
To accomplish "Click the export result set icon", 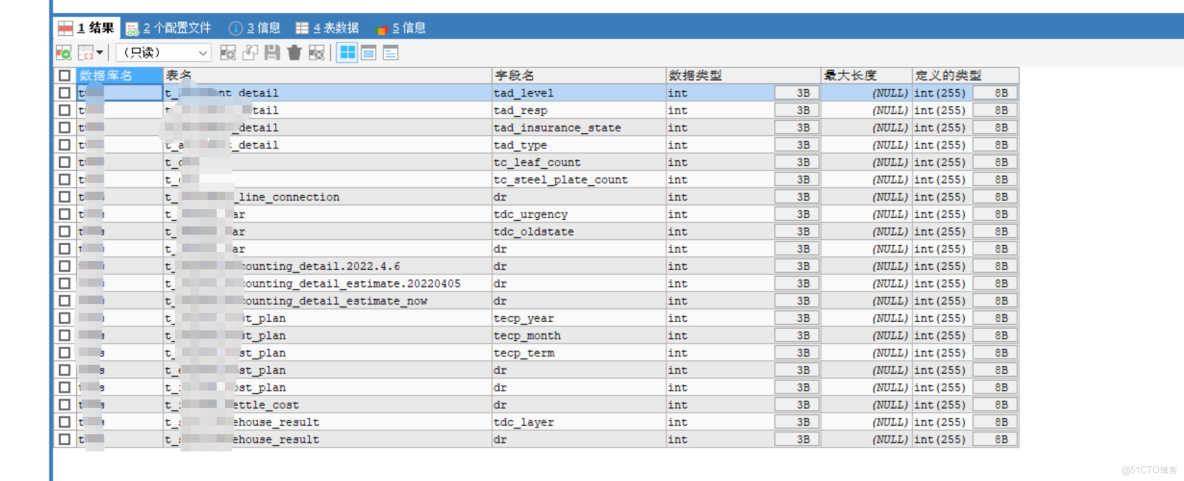I will pyautogui.click(x=63, y=53).
